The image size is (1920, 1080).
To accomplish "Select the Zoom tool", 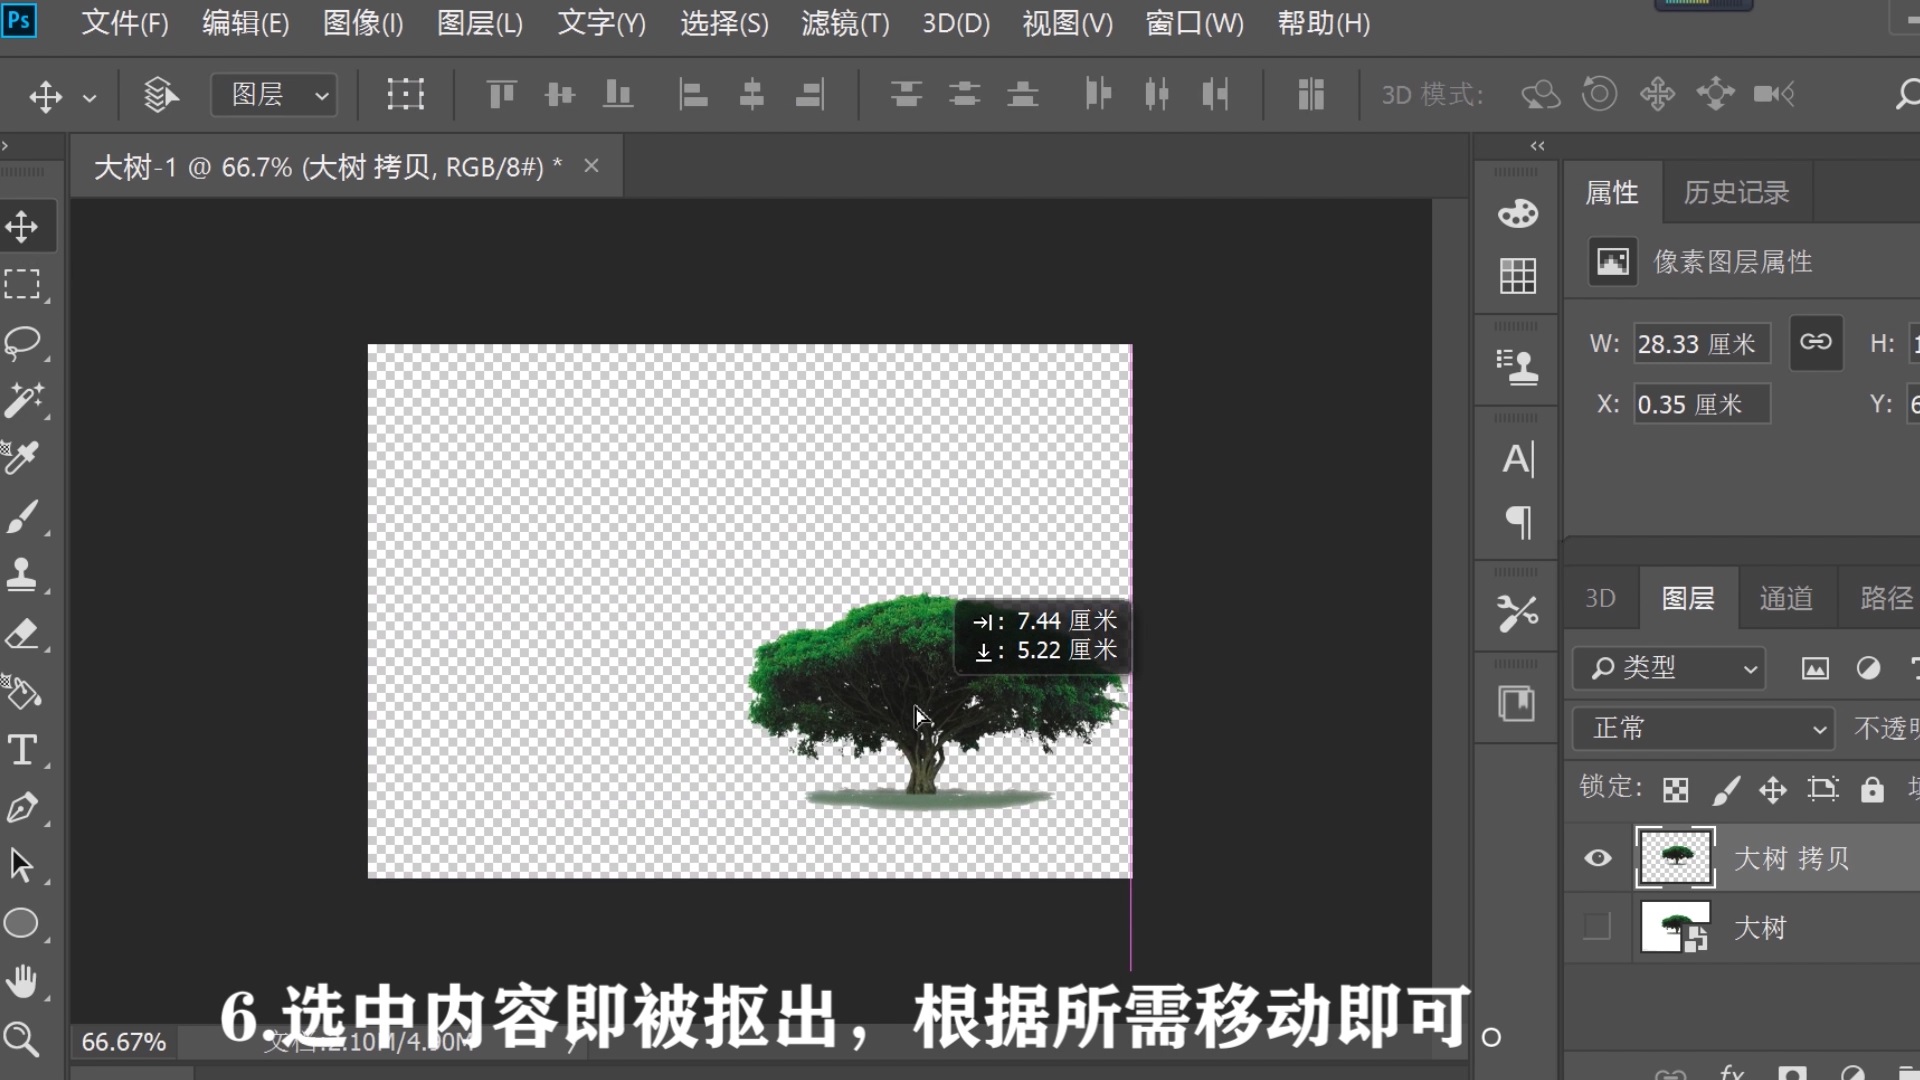I will tap(22, 1039).
